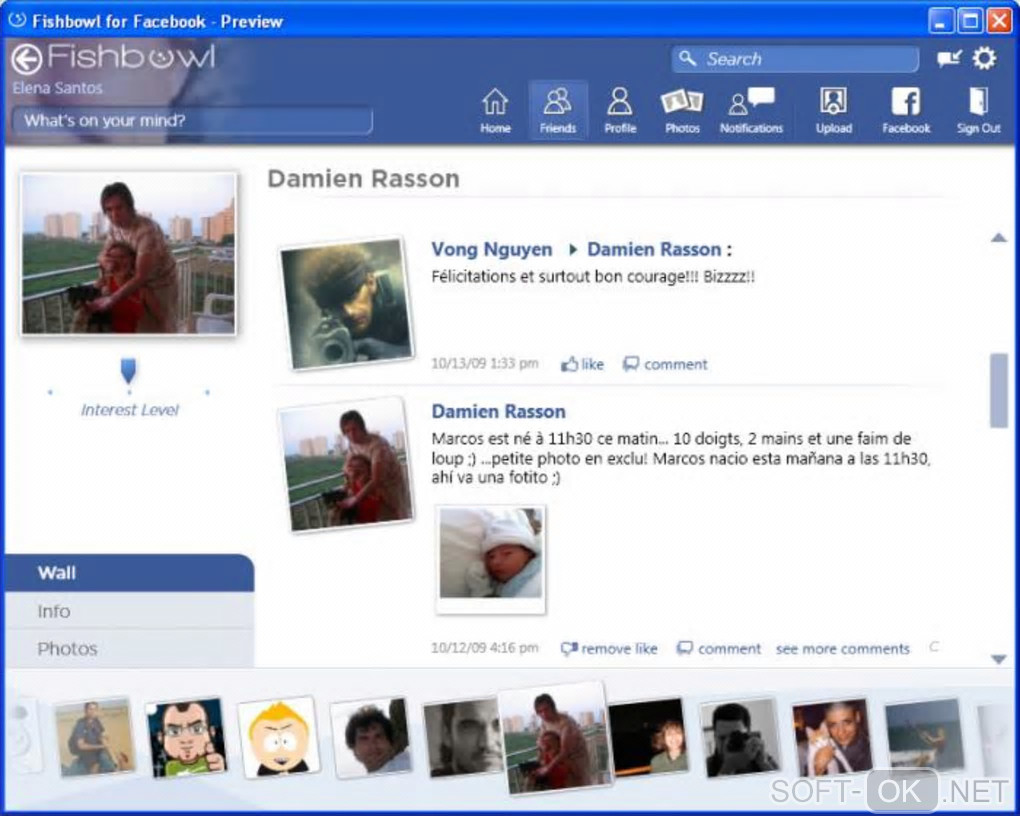The height and width of the screenshot is (816, 1020).
Task: Open Vong Nguyen's profile link
Action: point(491,249)
